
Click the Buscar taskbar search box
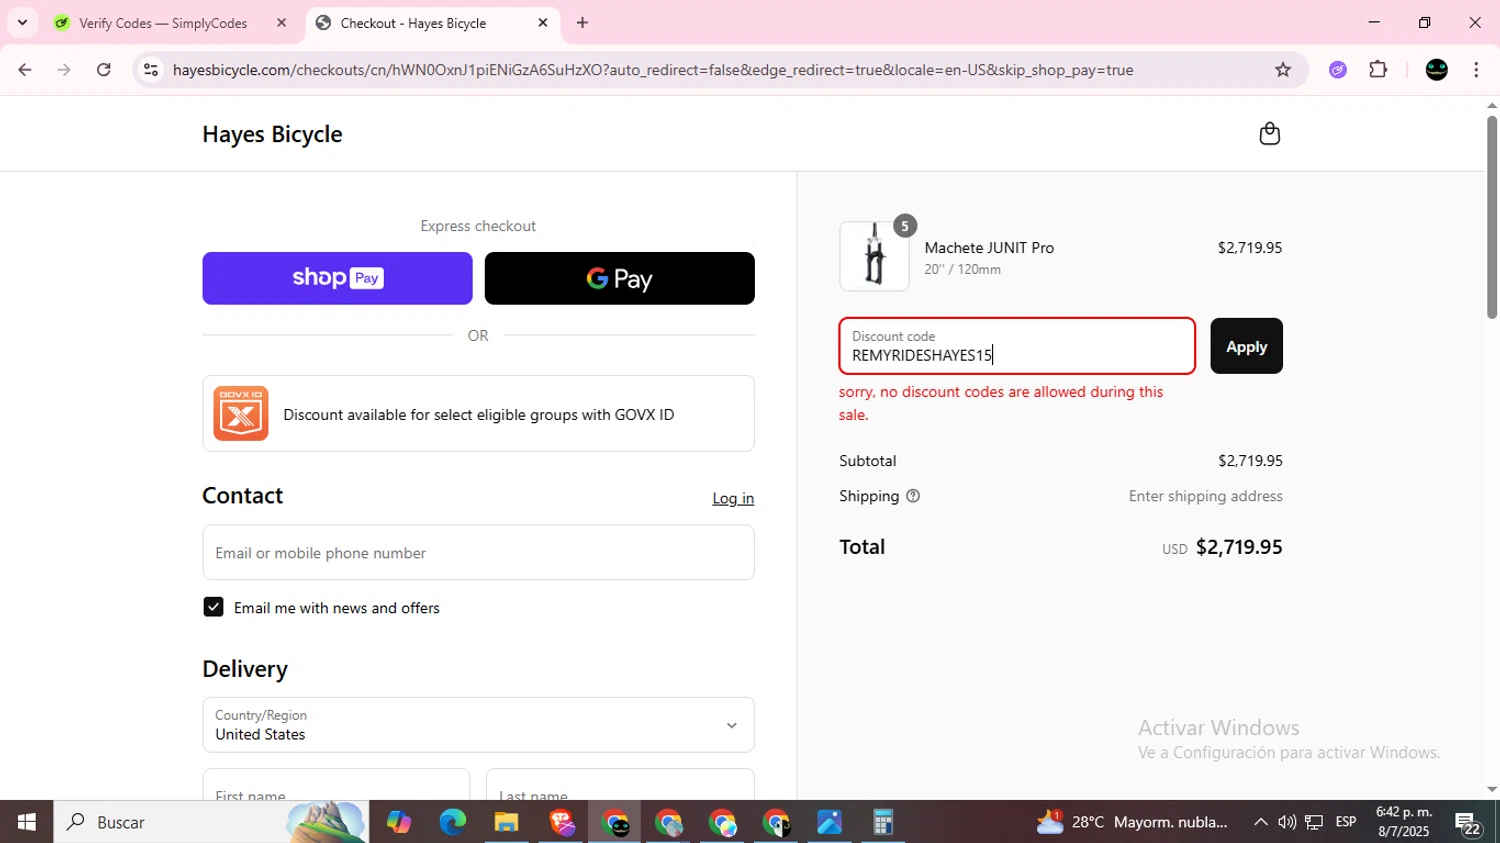pyautogui.click(x=210, y=822)
